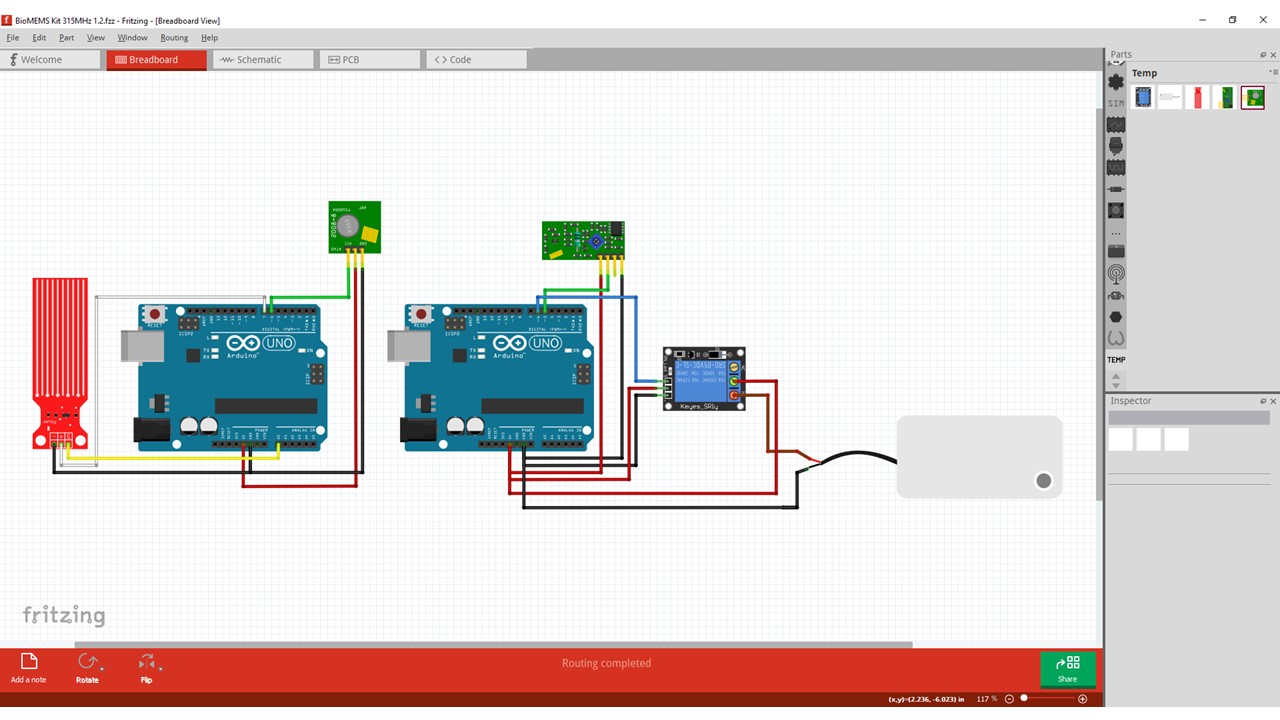Click the green Share button
Screen dimensions: 1280x720
(1067, 668)
